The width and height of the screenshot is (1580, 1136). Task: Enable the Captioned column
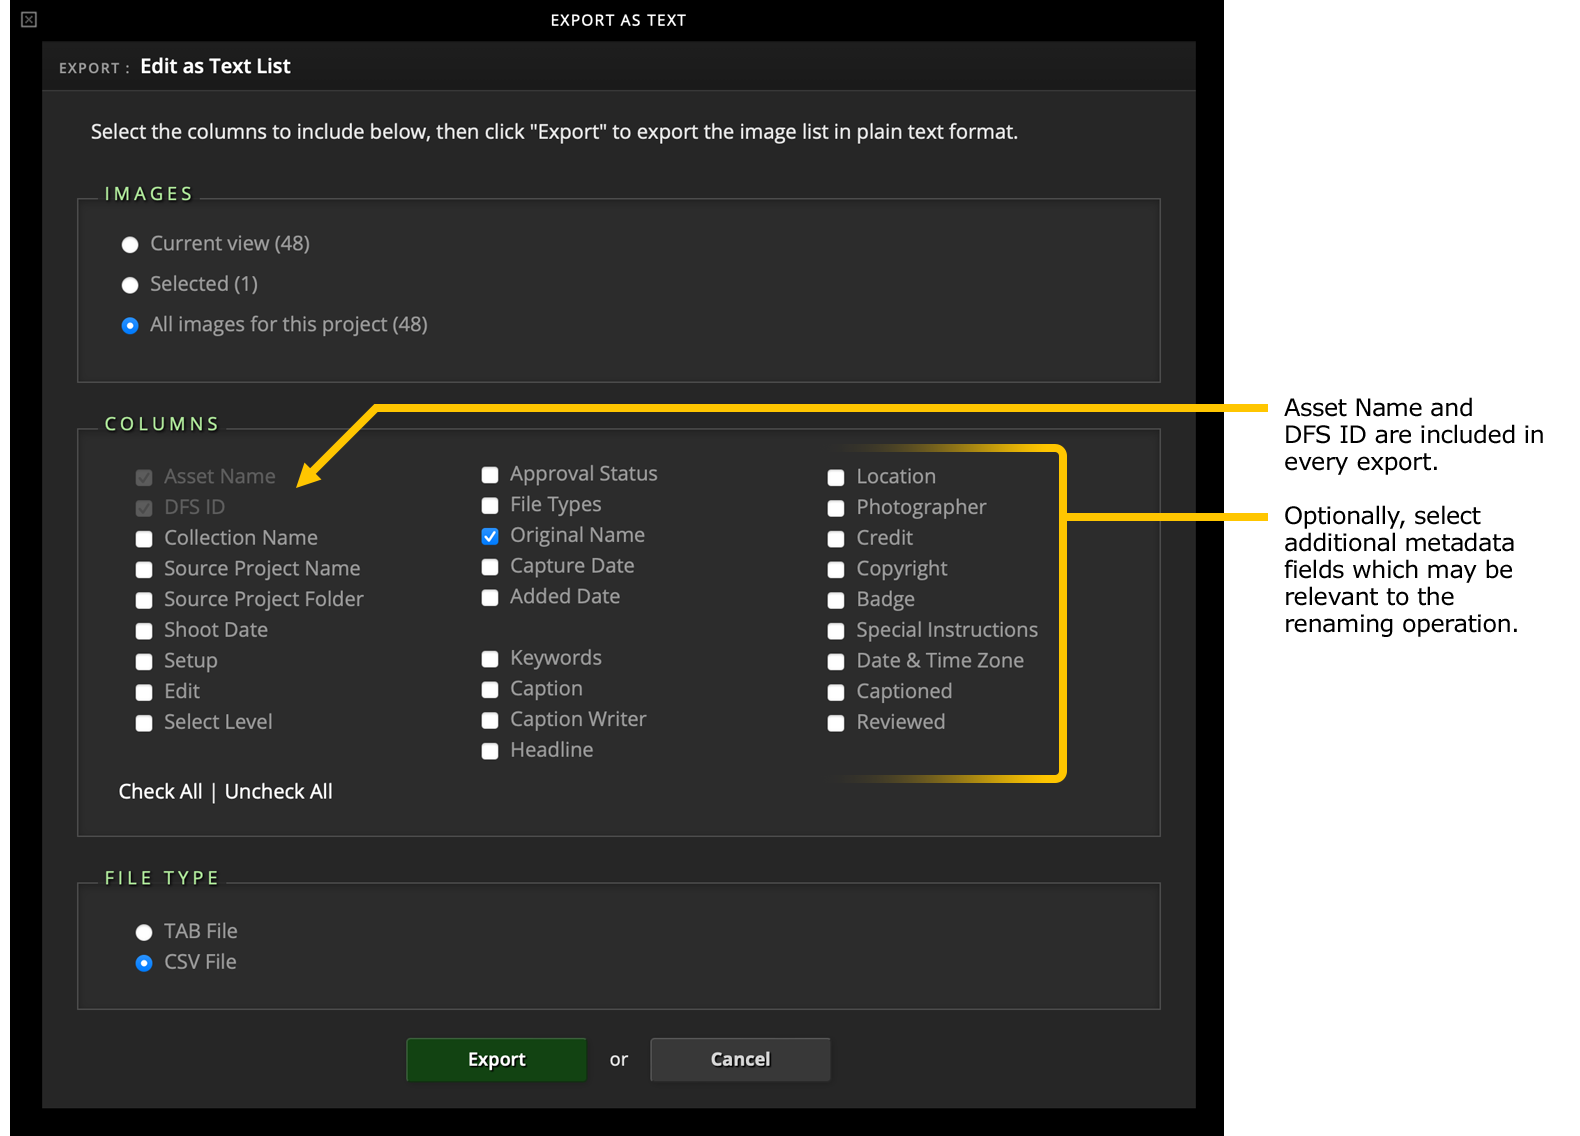836,693
